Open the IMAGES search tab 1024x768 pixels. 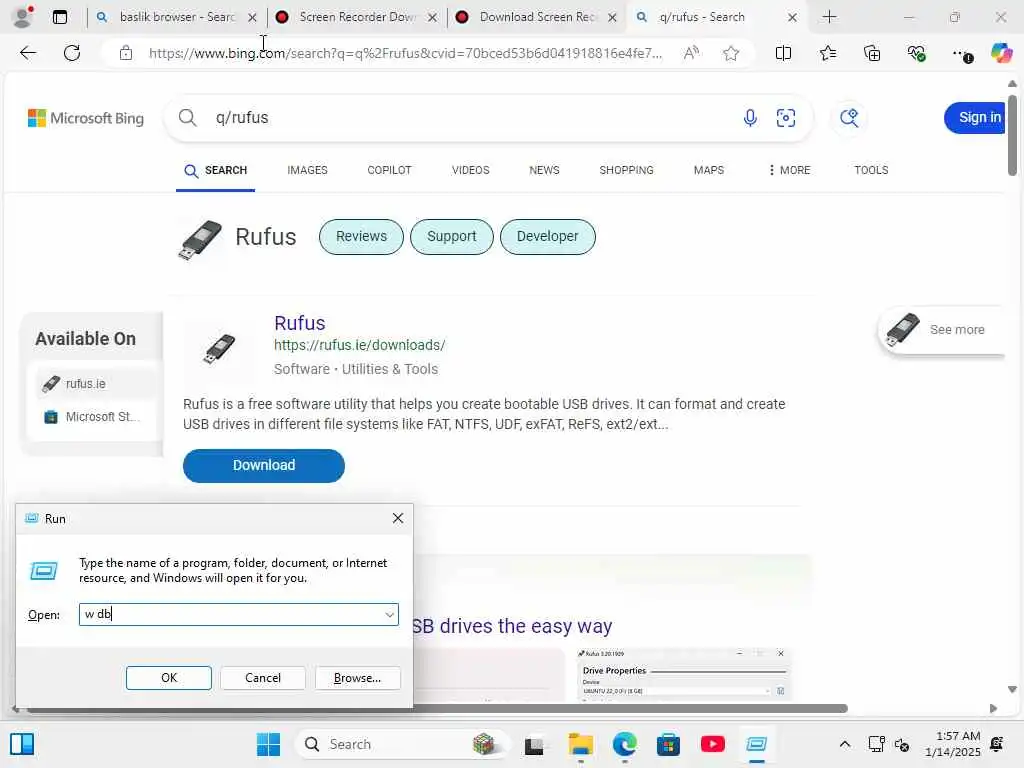tap(307, 170)
